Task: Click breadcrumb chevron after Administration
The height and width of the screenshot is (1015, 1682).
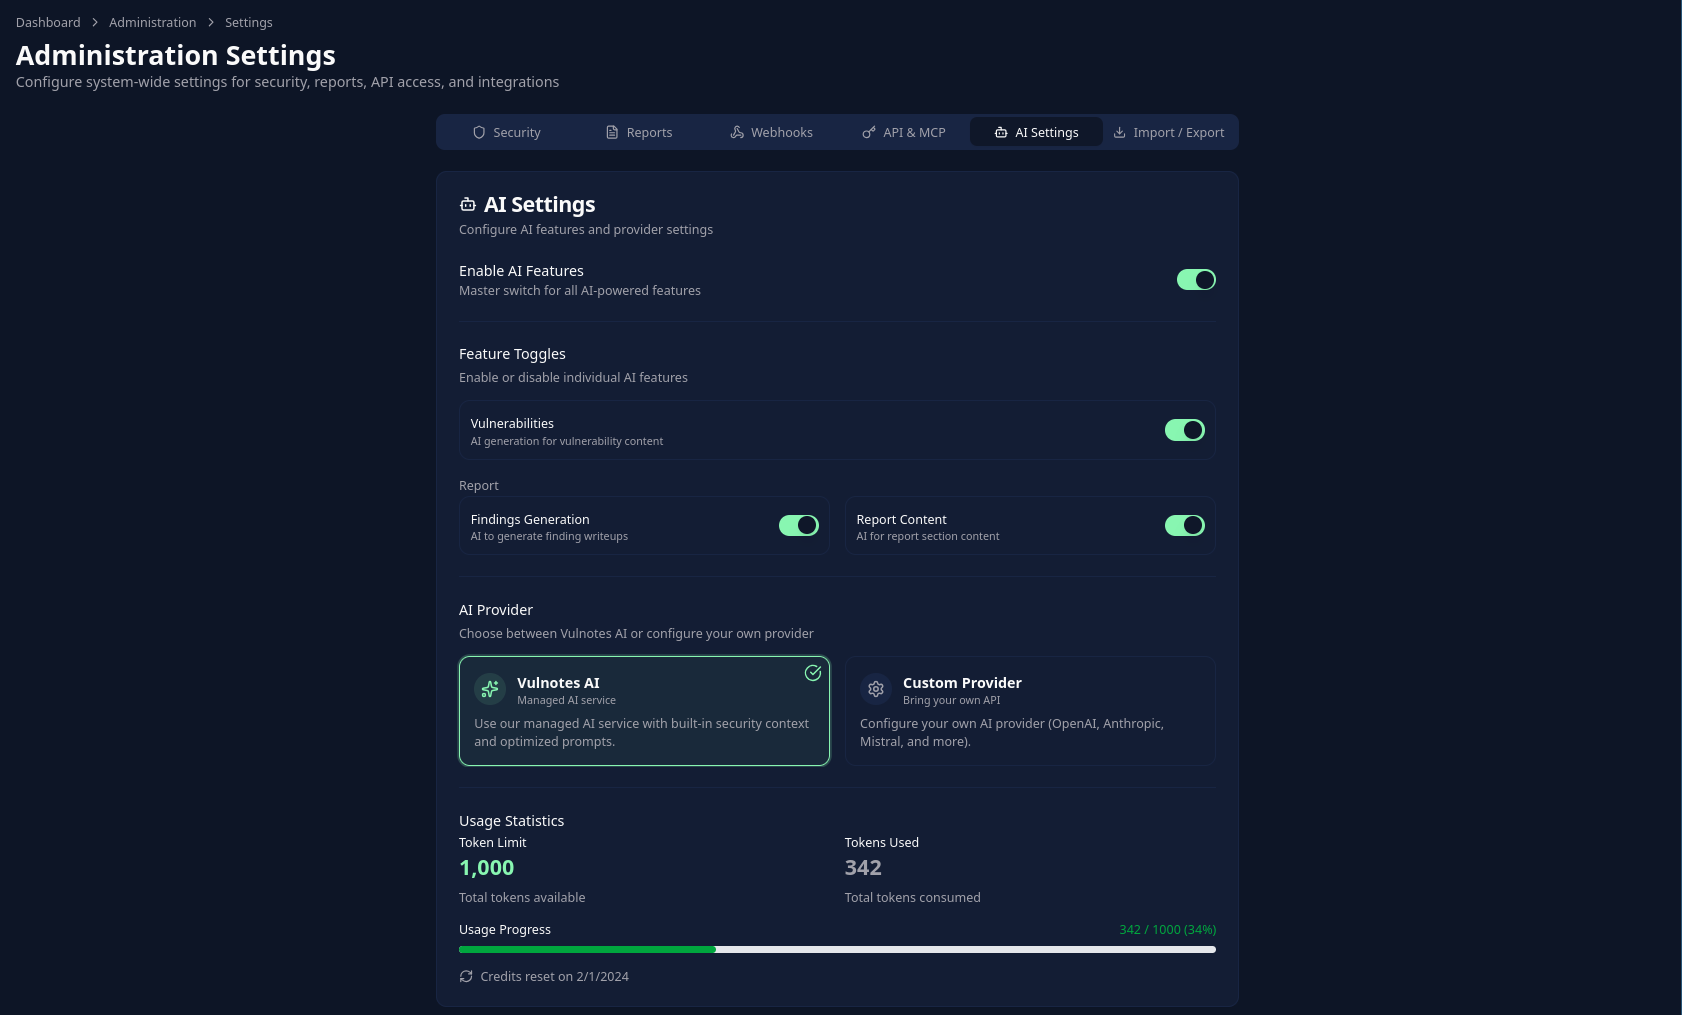Action: 211,22
